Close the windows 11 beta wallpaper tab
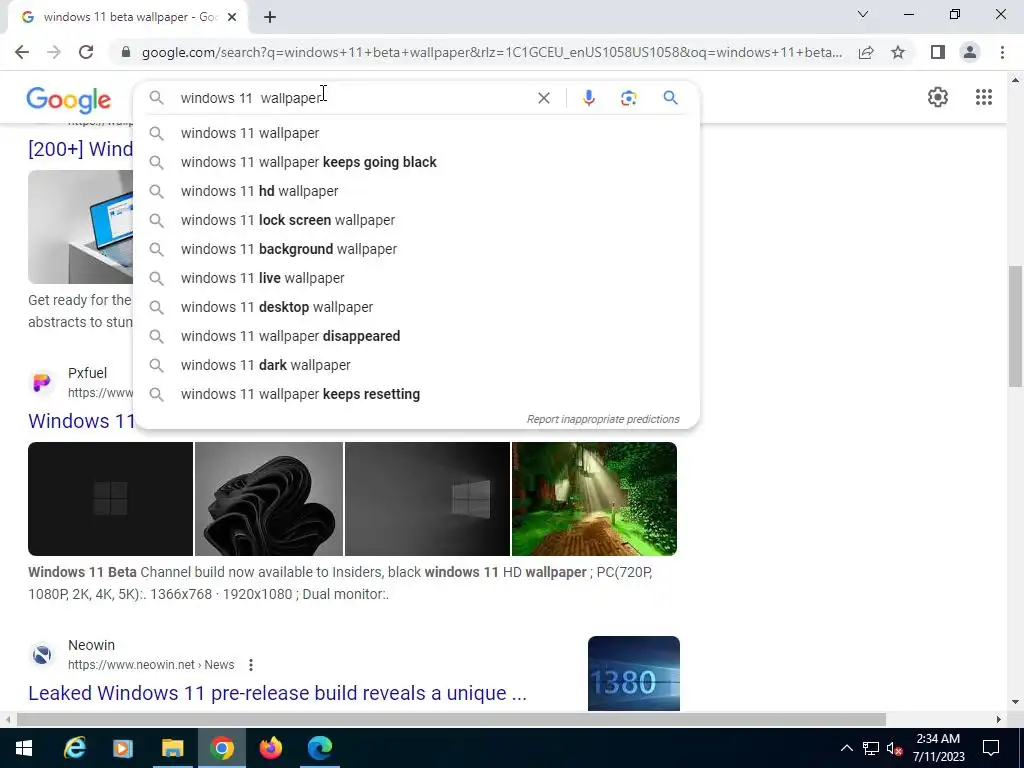Image resolution: width=1024 pixels, height=768 pixels. pos(232,17)
